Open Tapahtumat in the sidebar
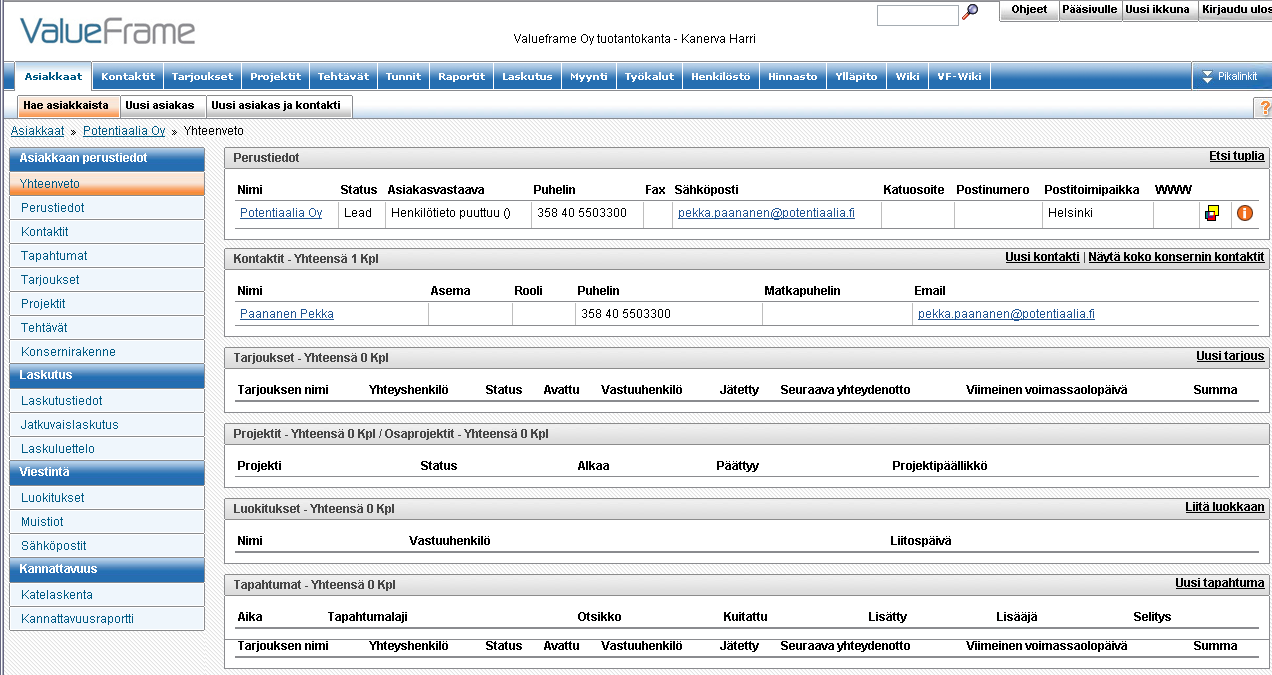This screenshot has height=675, width=1272. (106, 256)
